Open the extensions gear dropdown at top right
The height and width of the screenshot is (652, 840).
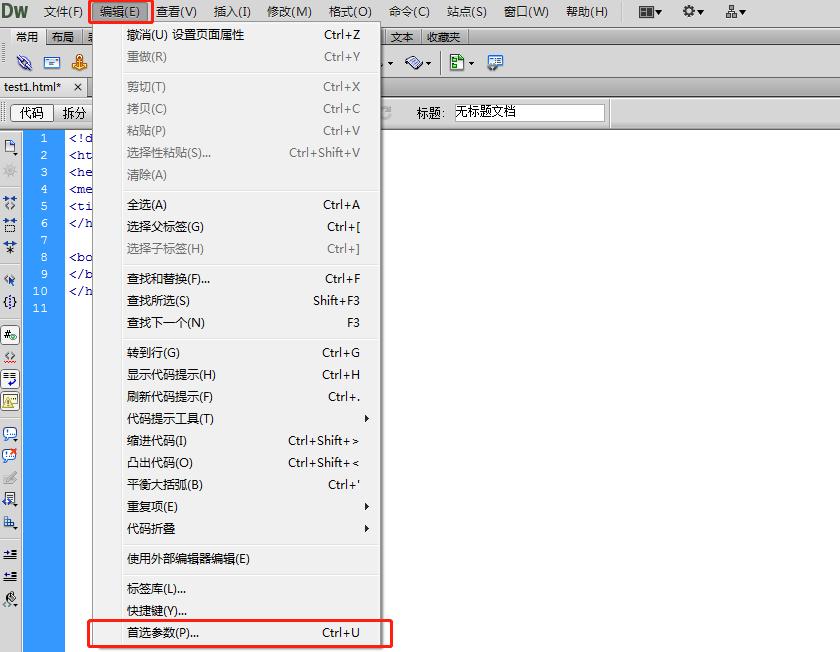tap(694, 12)
